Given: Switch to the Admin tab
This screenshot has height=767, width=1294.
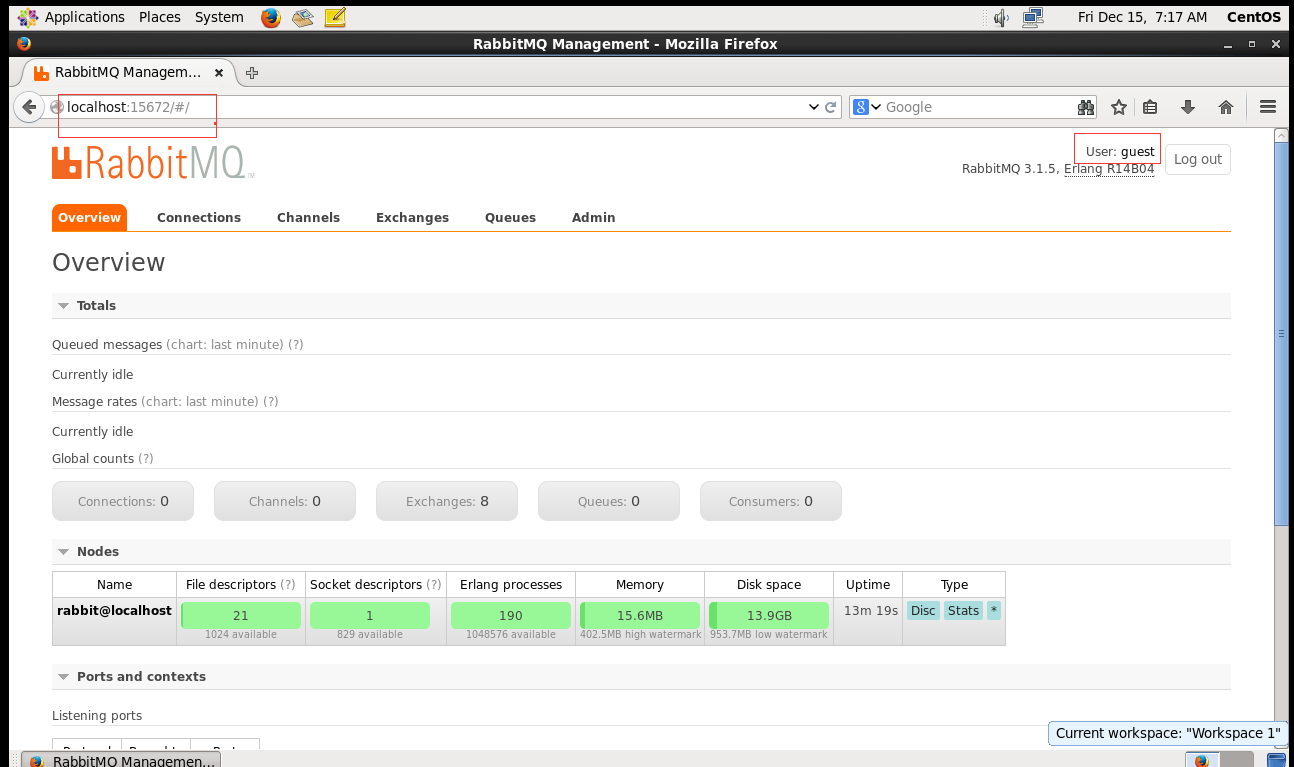Looking at the screenshot, I should (593, 218).
